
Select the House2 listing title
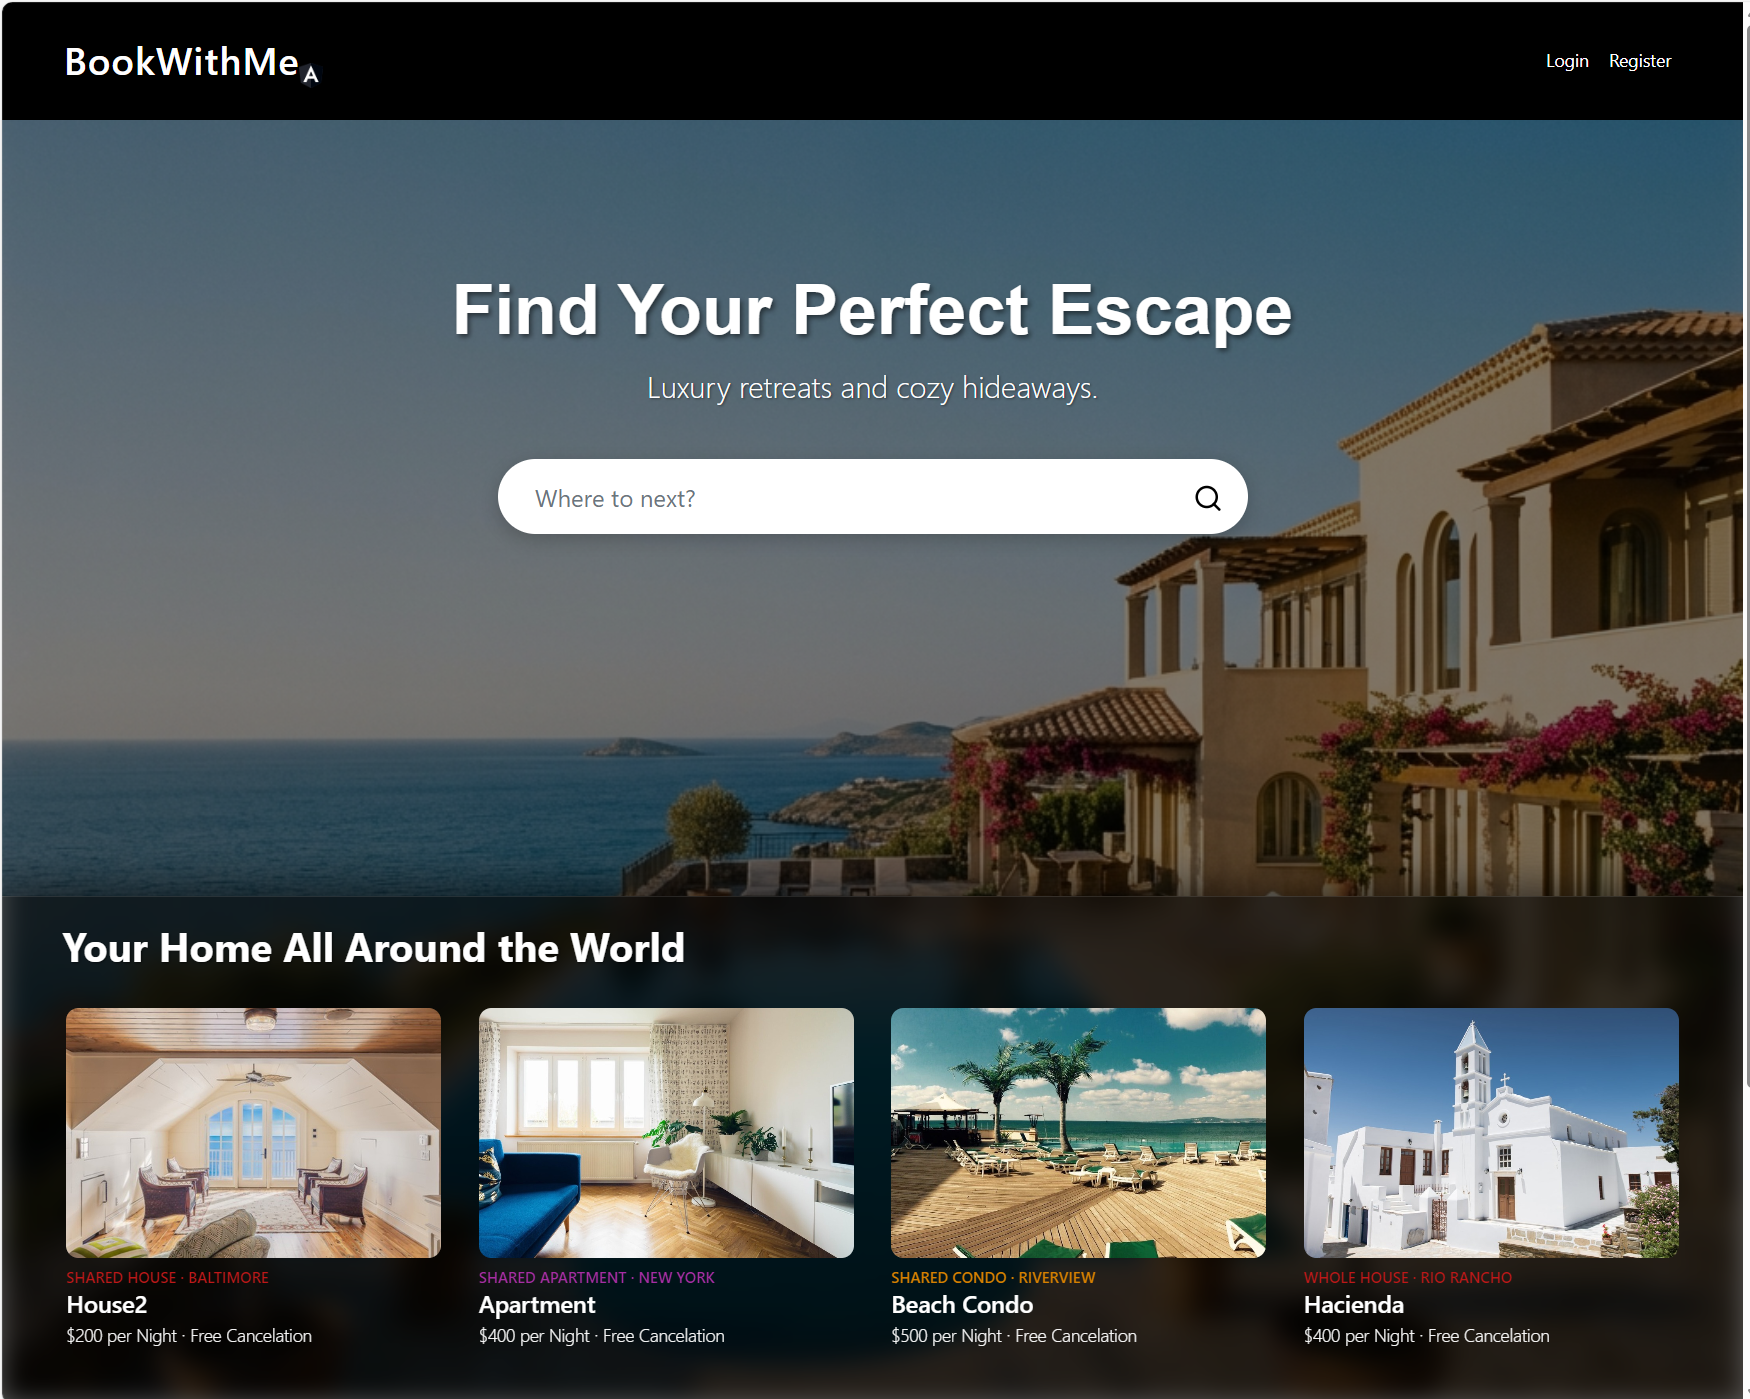coord(107,1305)
